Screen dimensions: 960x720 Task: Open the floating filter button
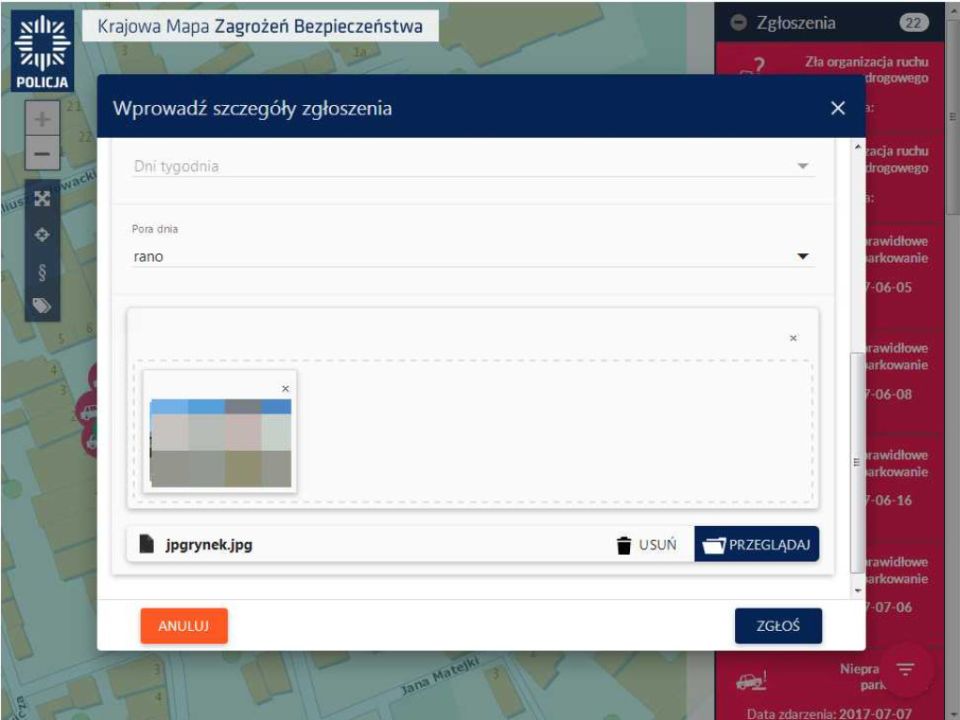[906, 670]
